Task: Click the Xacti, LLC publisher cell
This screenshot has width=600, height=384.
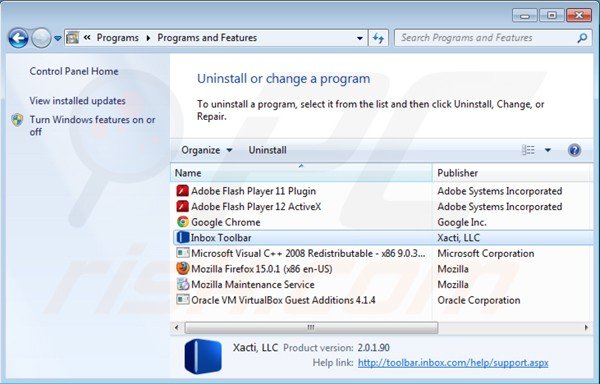Action: click(x=458, y=238)
